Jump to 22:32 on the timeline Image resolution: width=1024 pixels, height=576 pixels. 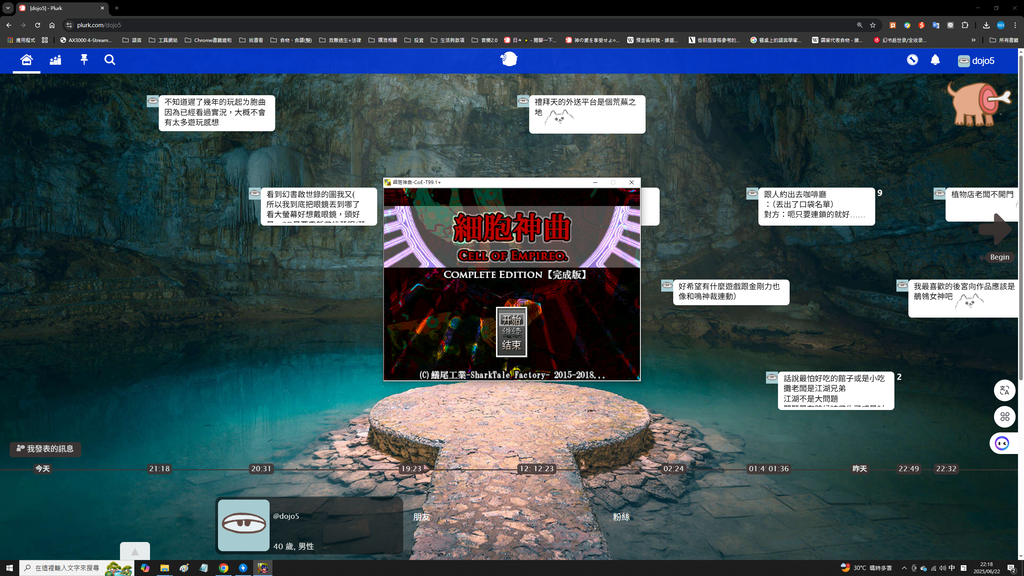click(x=946, y=469)
